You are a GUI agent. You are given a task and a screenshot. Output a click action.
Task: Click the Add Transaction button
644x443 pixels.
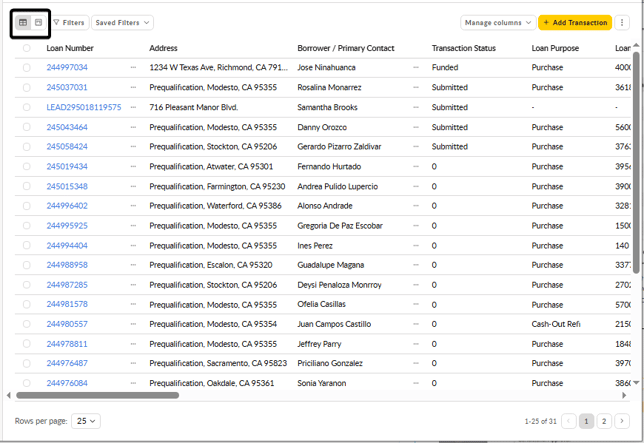[x=575, y=23]
